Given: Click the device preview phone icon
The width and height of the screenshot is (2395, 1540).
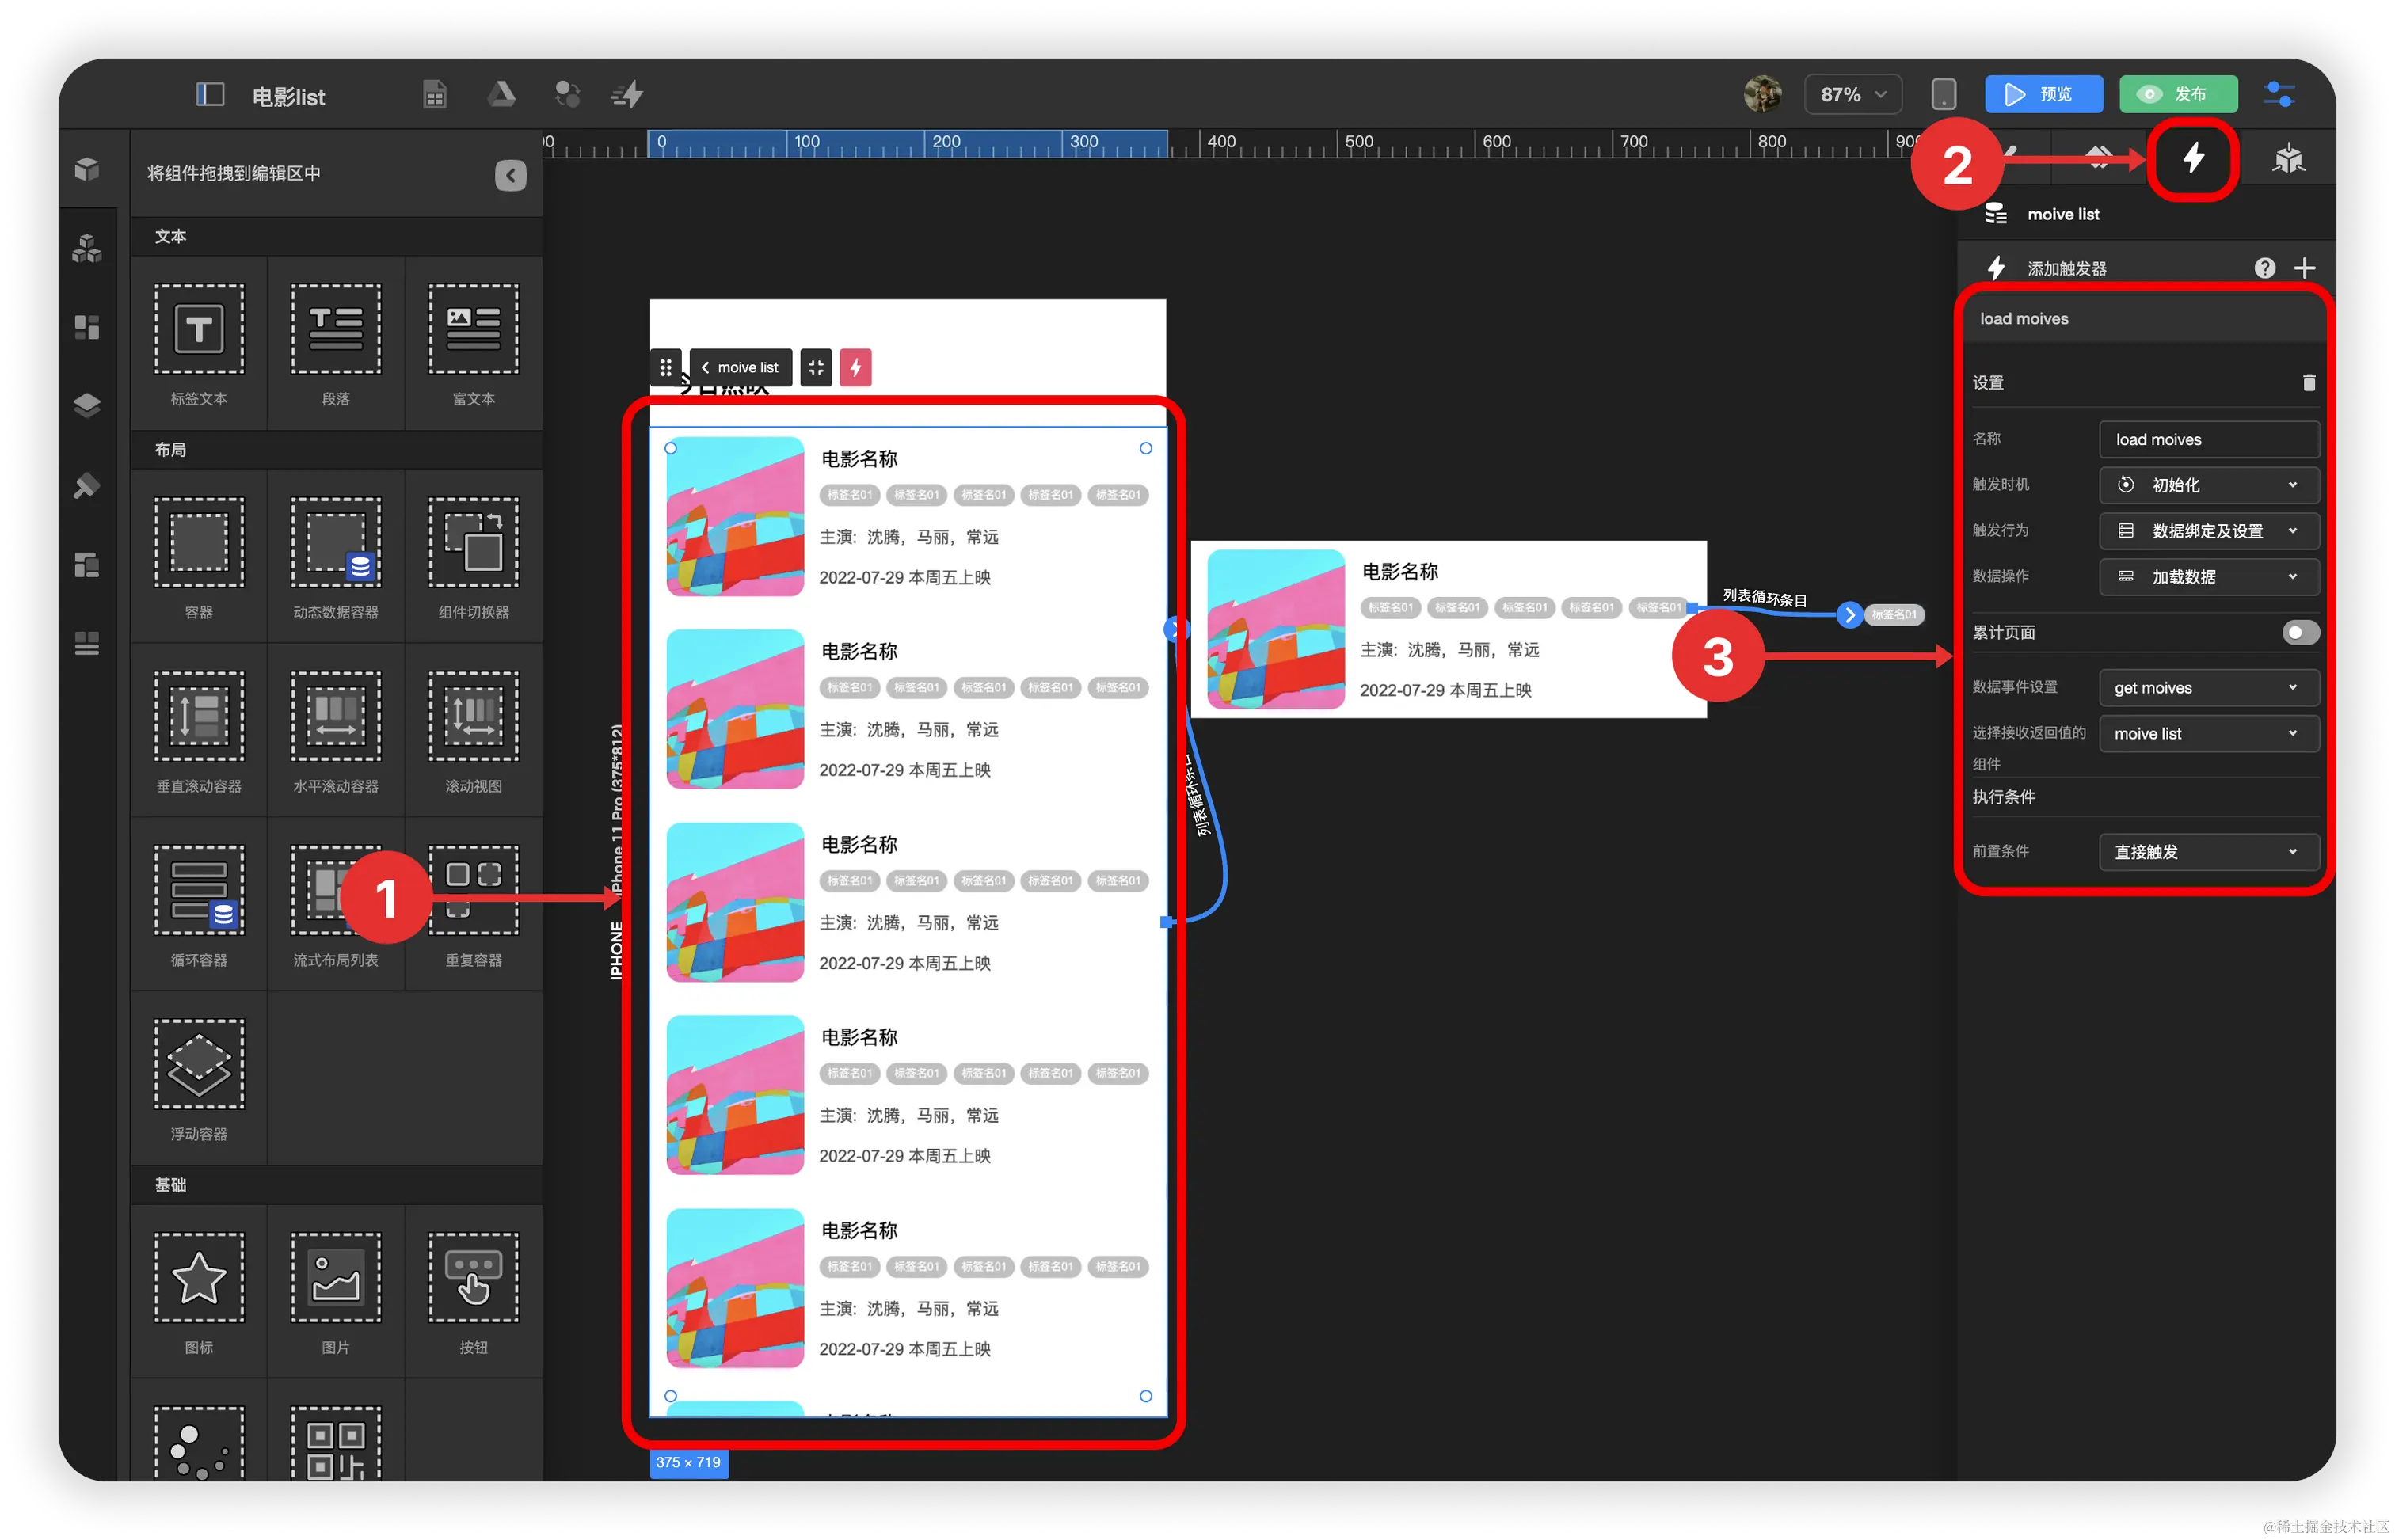Looking at the screenshot, I should 1943,95.
